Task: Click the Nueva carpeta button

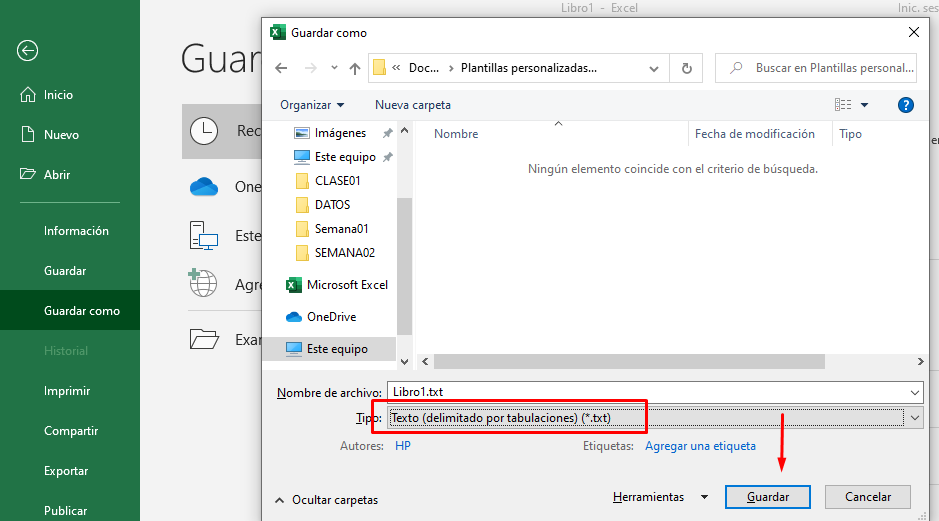Action: [412, 105]
